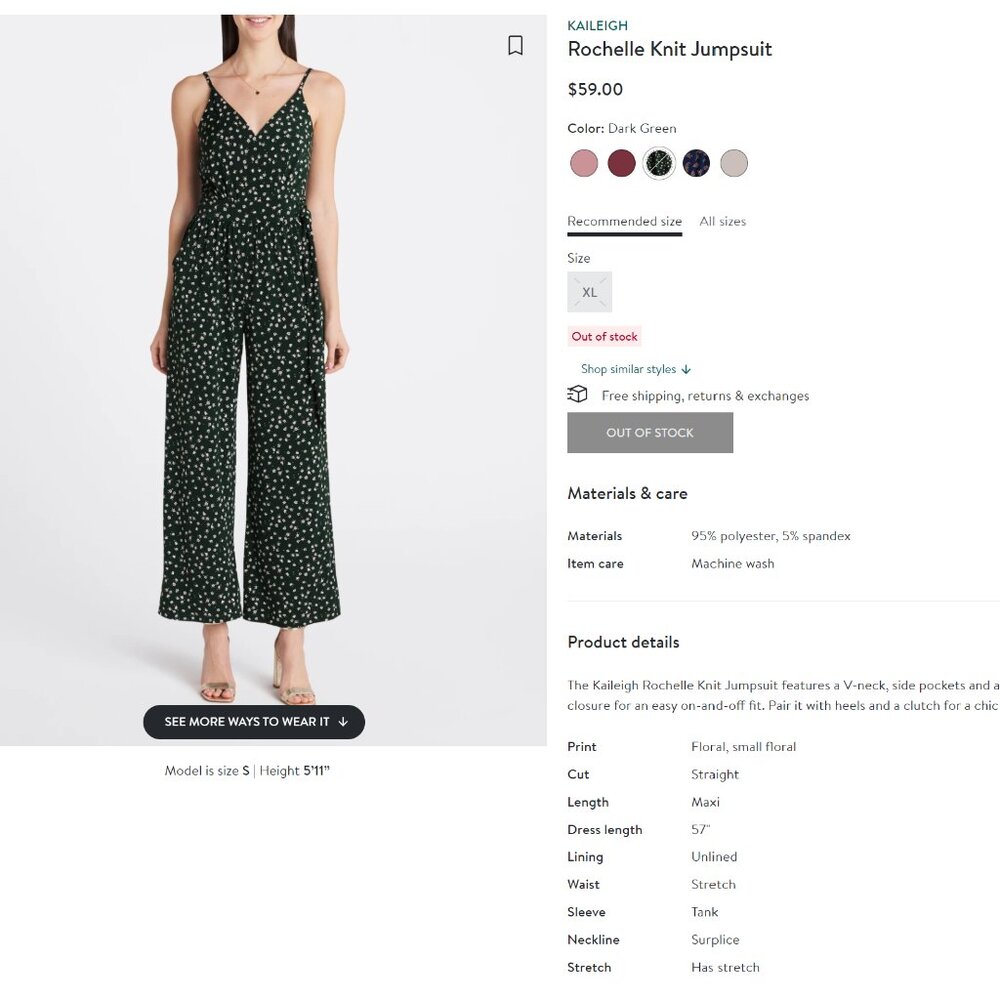Click the shipping box icon

coord(578,394)
